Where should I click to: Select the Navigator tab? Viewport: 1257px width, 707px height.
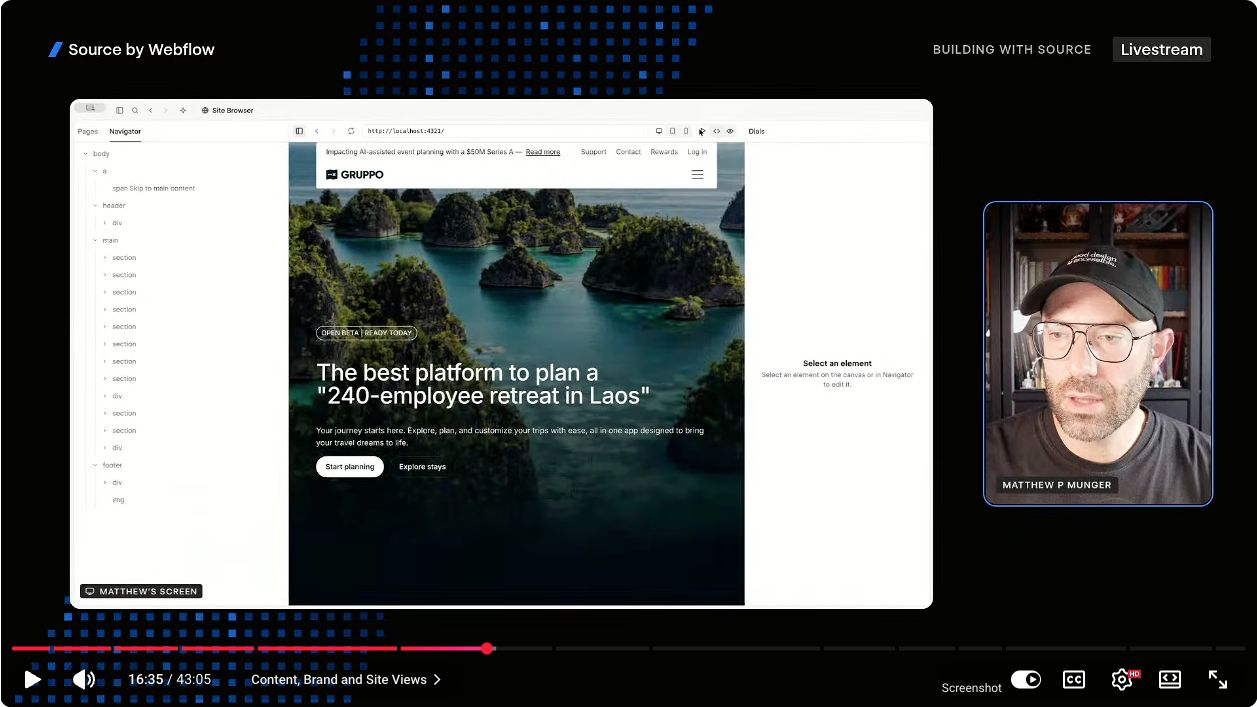(125, 131)
